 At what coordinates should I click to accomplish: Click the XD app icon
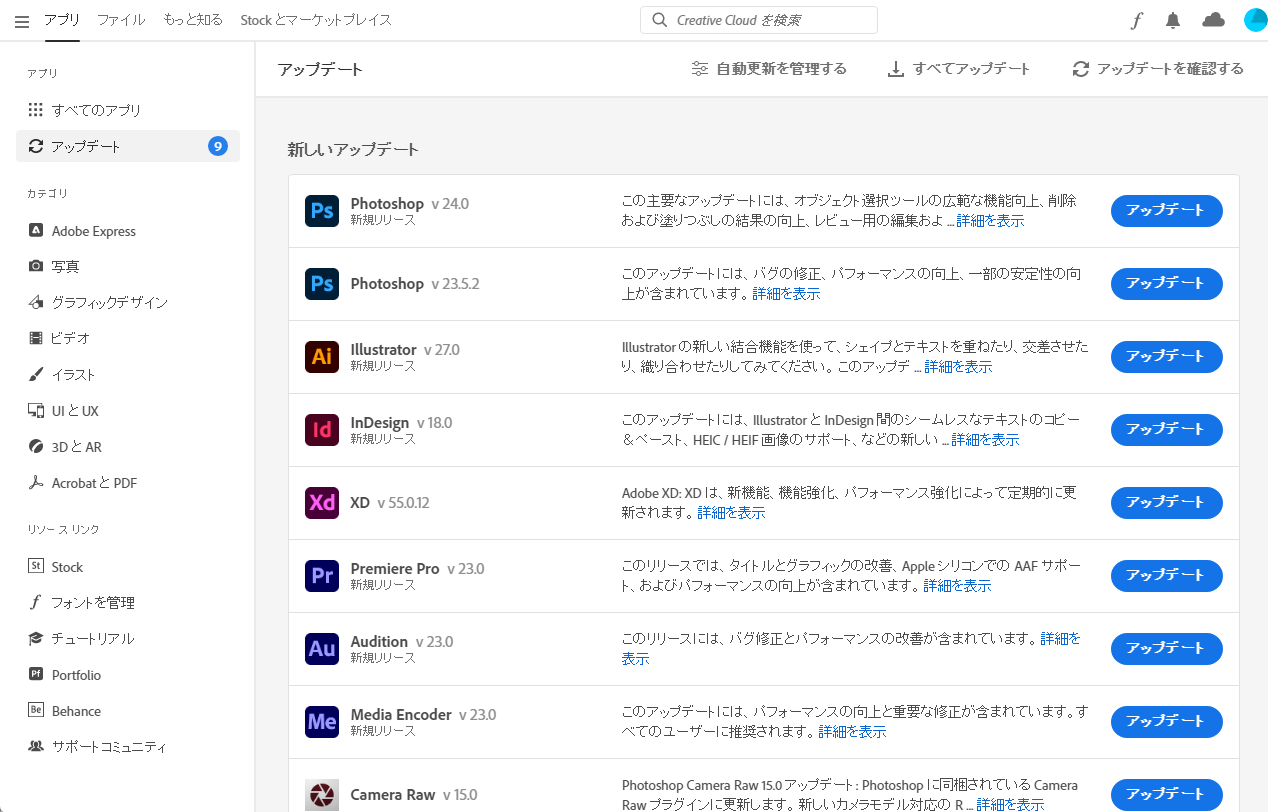322,503
